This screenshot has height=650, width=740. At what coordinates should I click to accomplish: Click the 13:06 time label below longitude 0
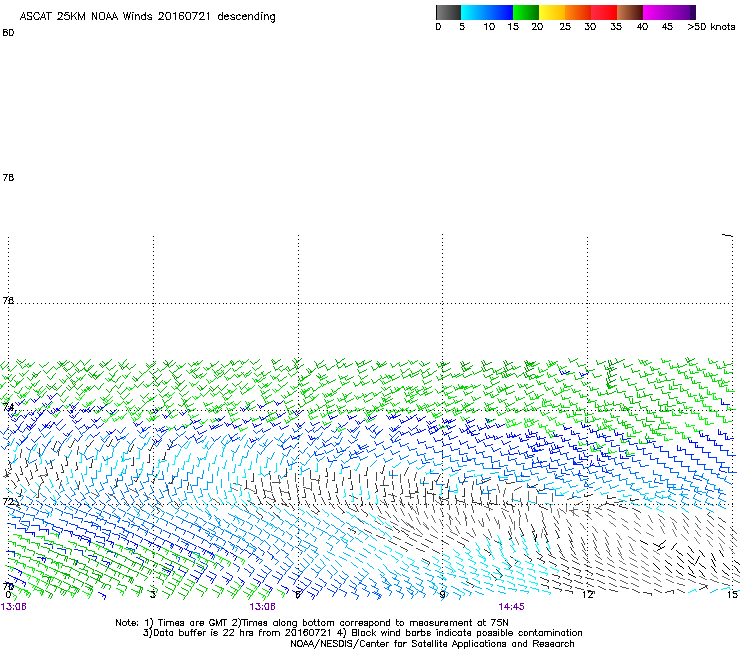point(14,607)
